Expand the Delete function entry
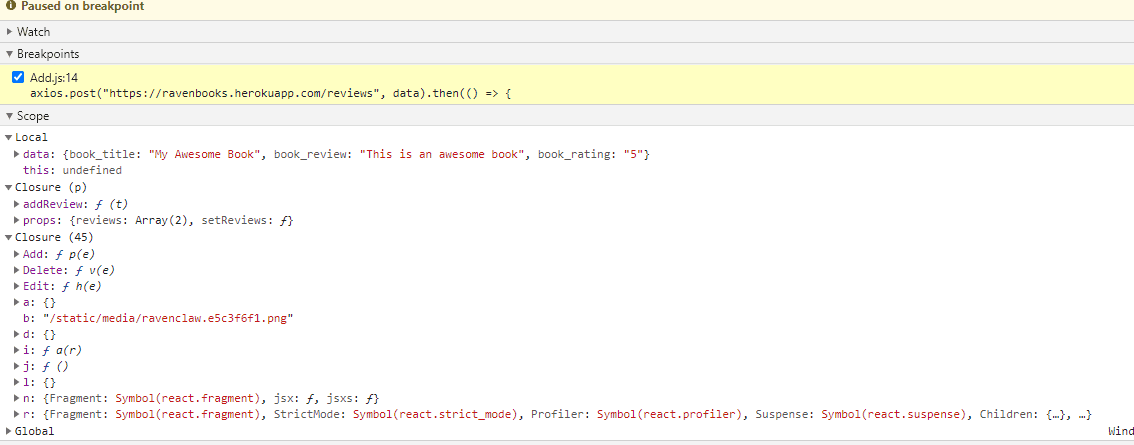1134x445 pixels. click(16, 270)
